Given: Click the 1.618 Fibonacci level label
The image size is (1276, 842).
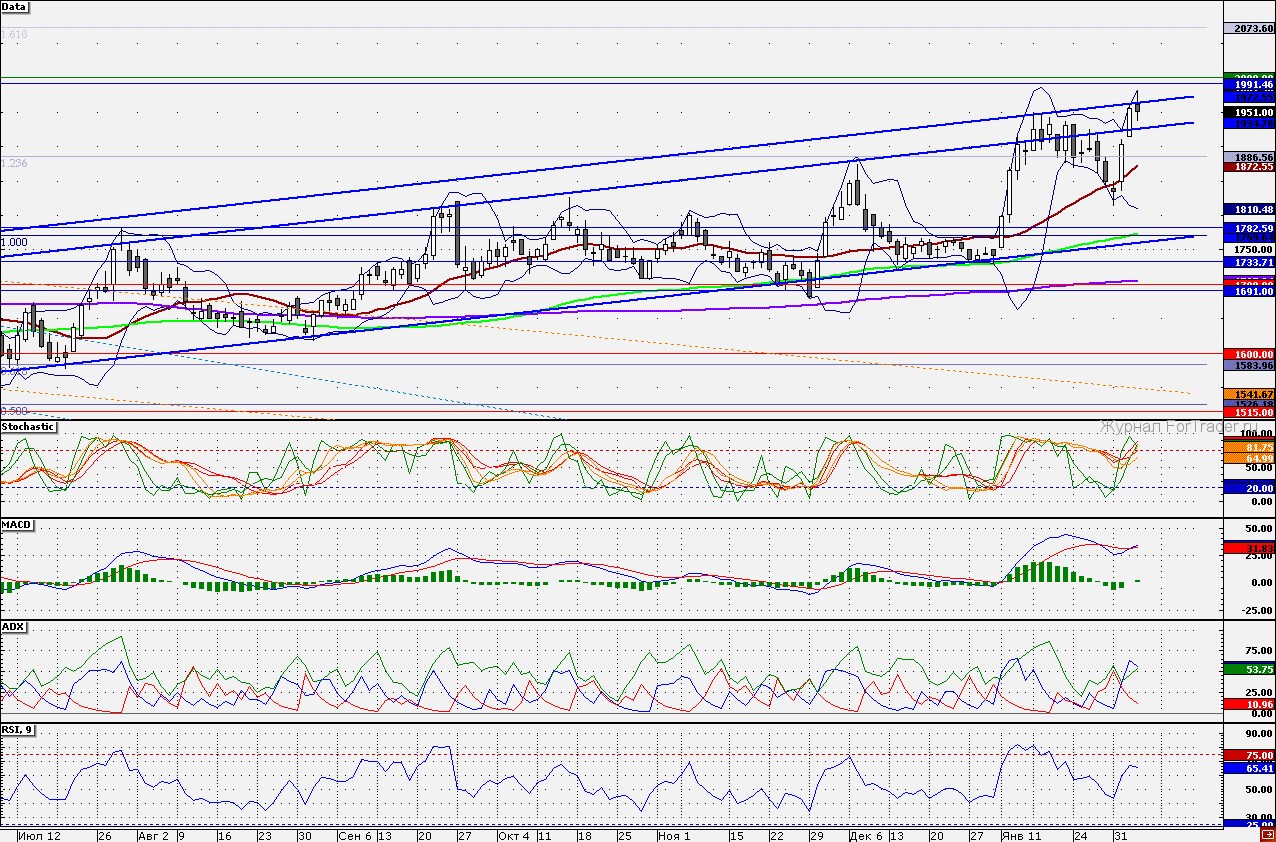Looking at the screenshot, I should (15, 35).
